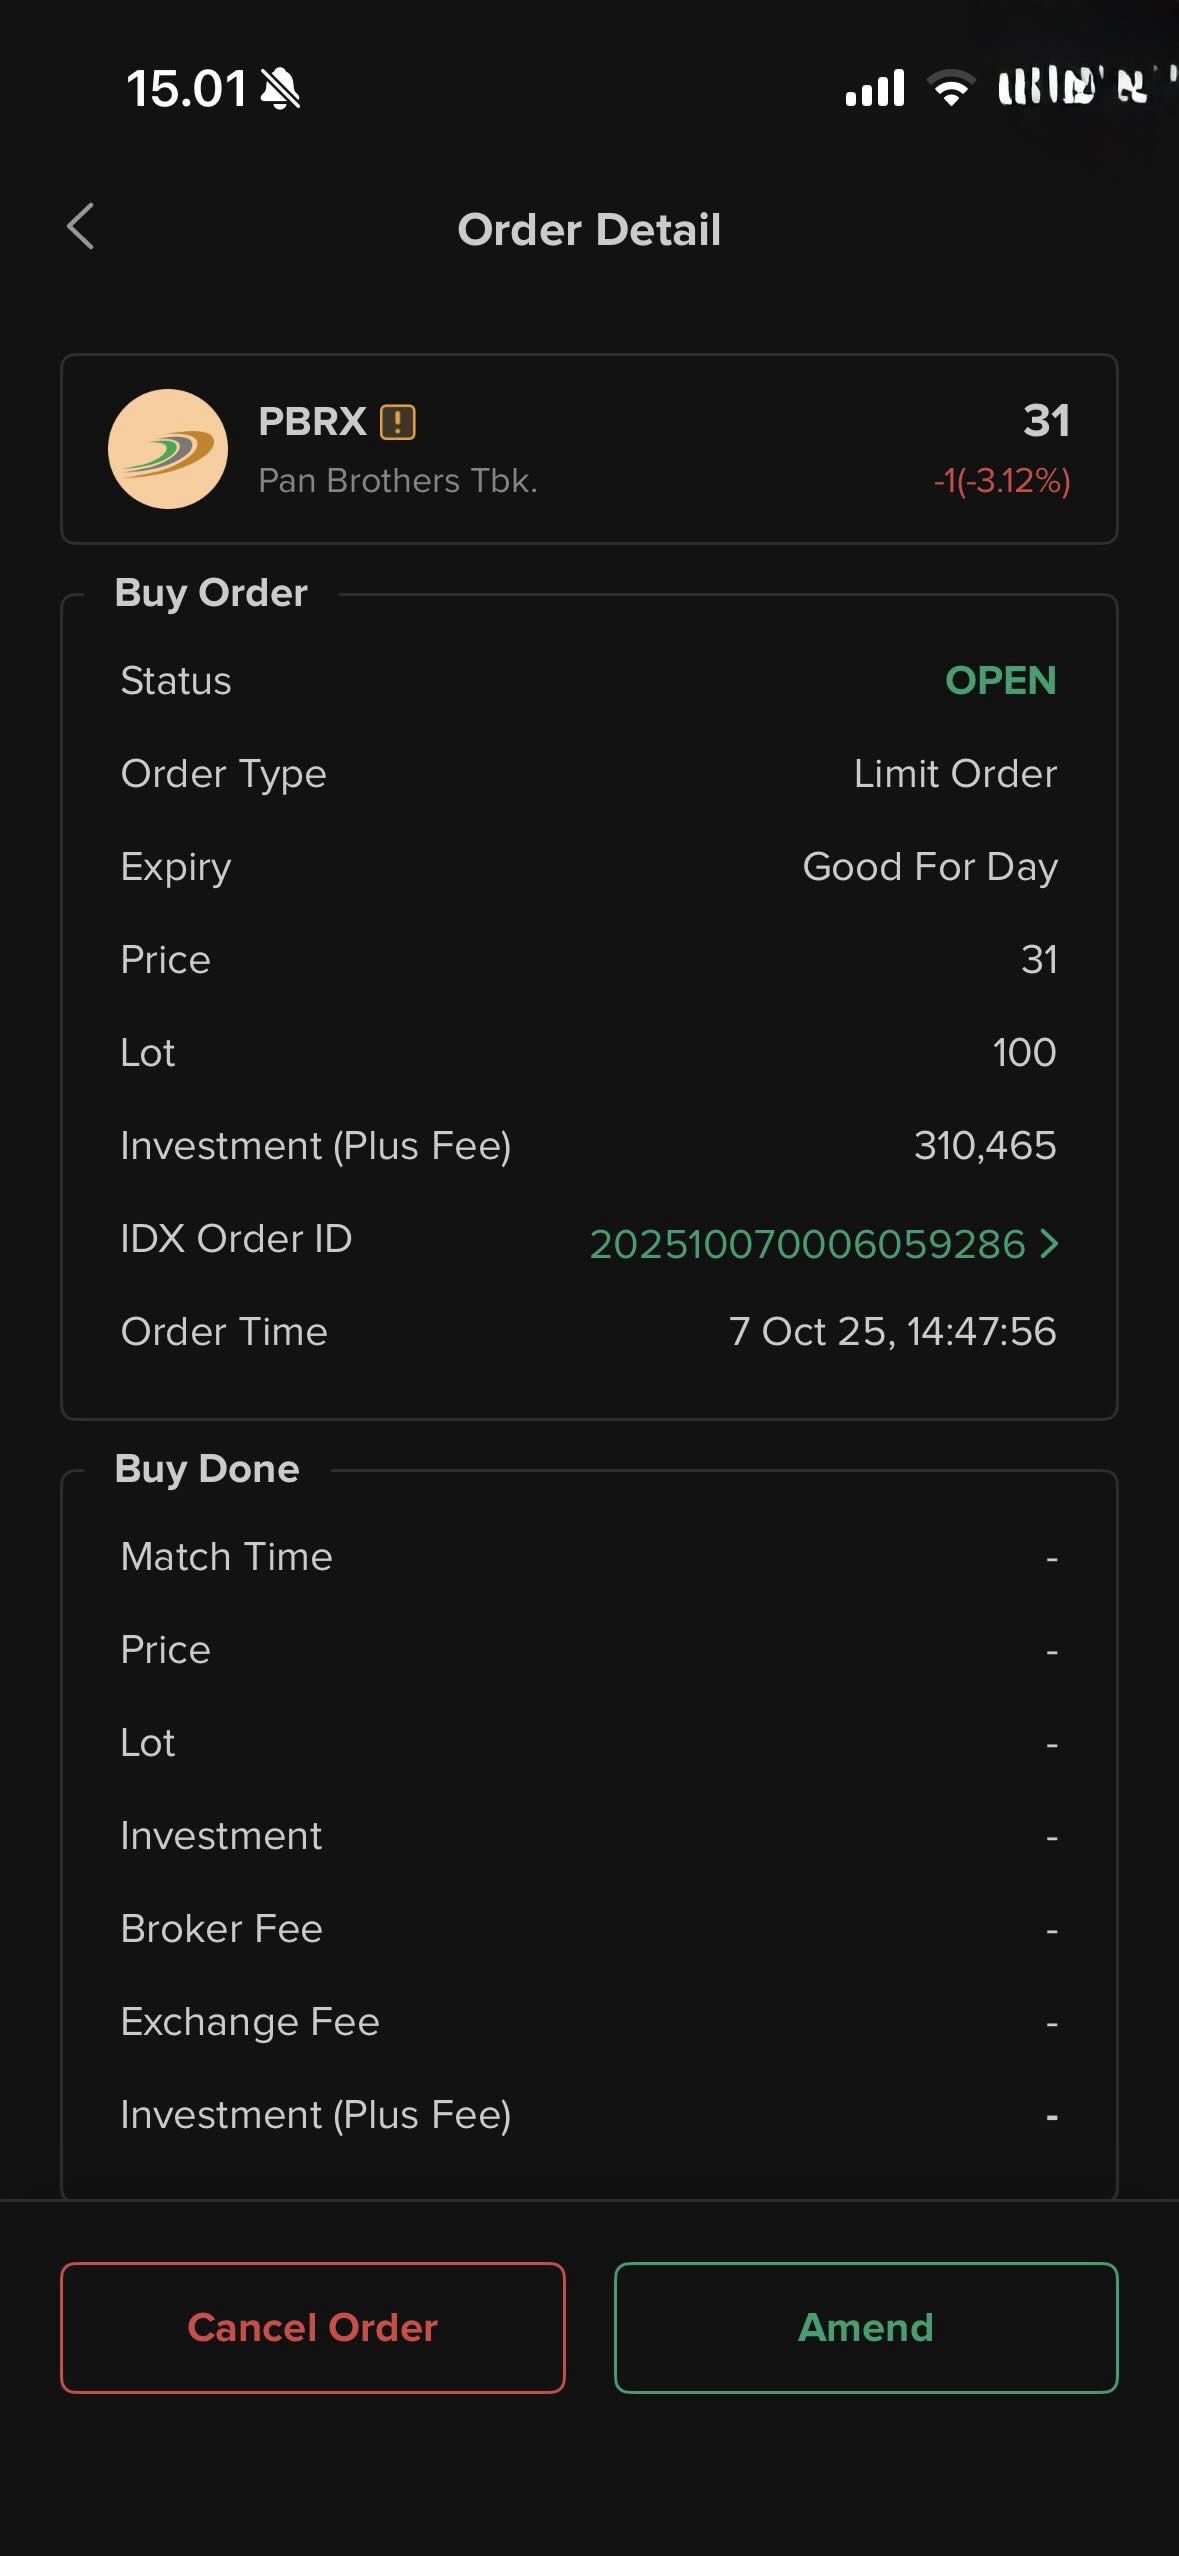Tap the PBRX ticker symbol
The height and width of the screenshot is (2556, 1179).
coord(312,422)
